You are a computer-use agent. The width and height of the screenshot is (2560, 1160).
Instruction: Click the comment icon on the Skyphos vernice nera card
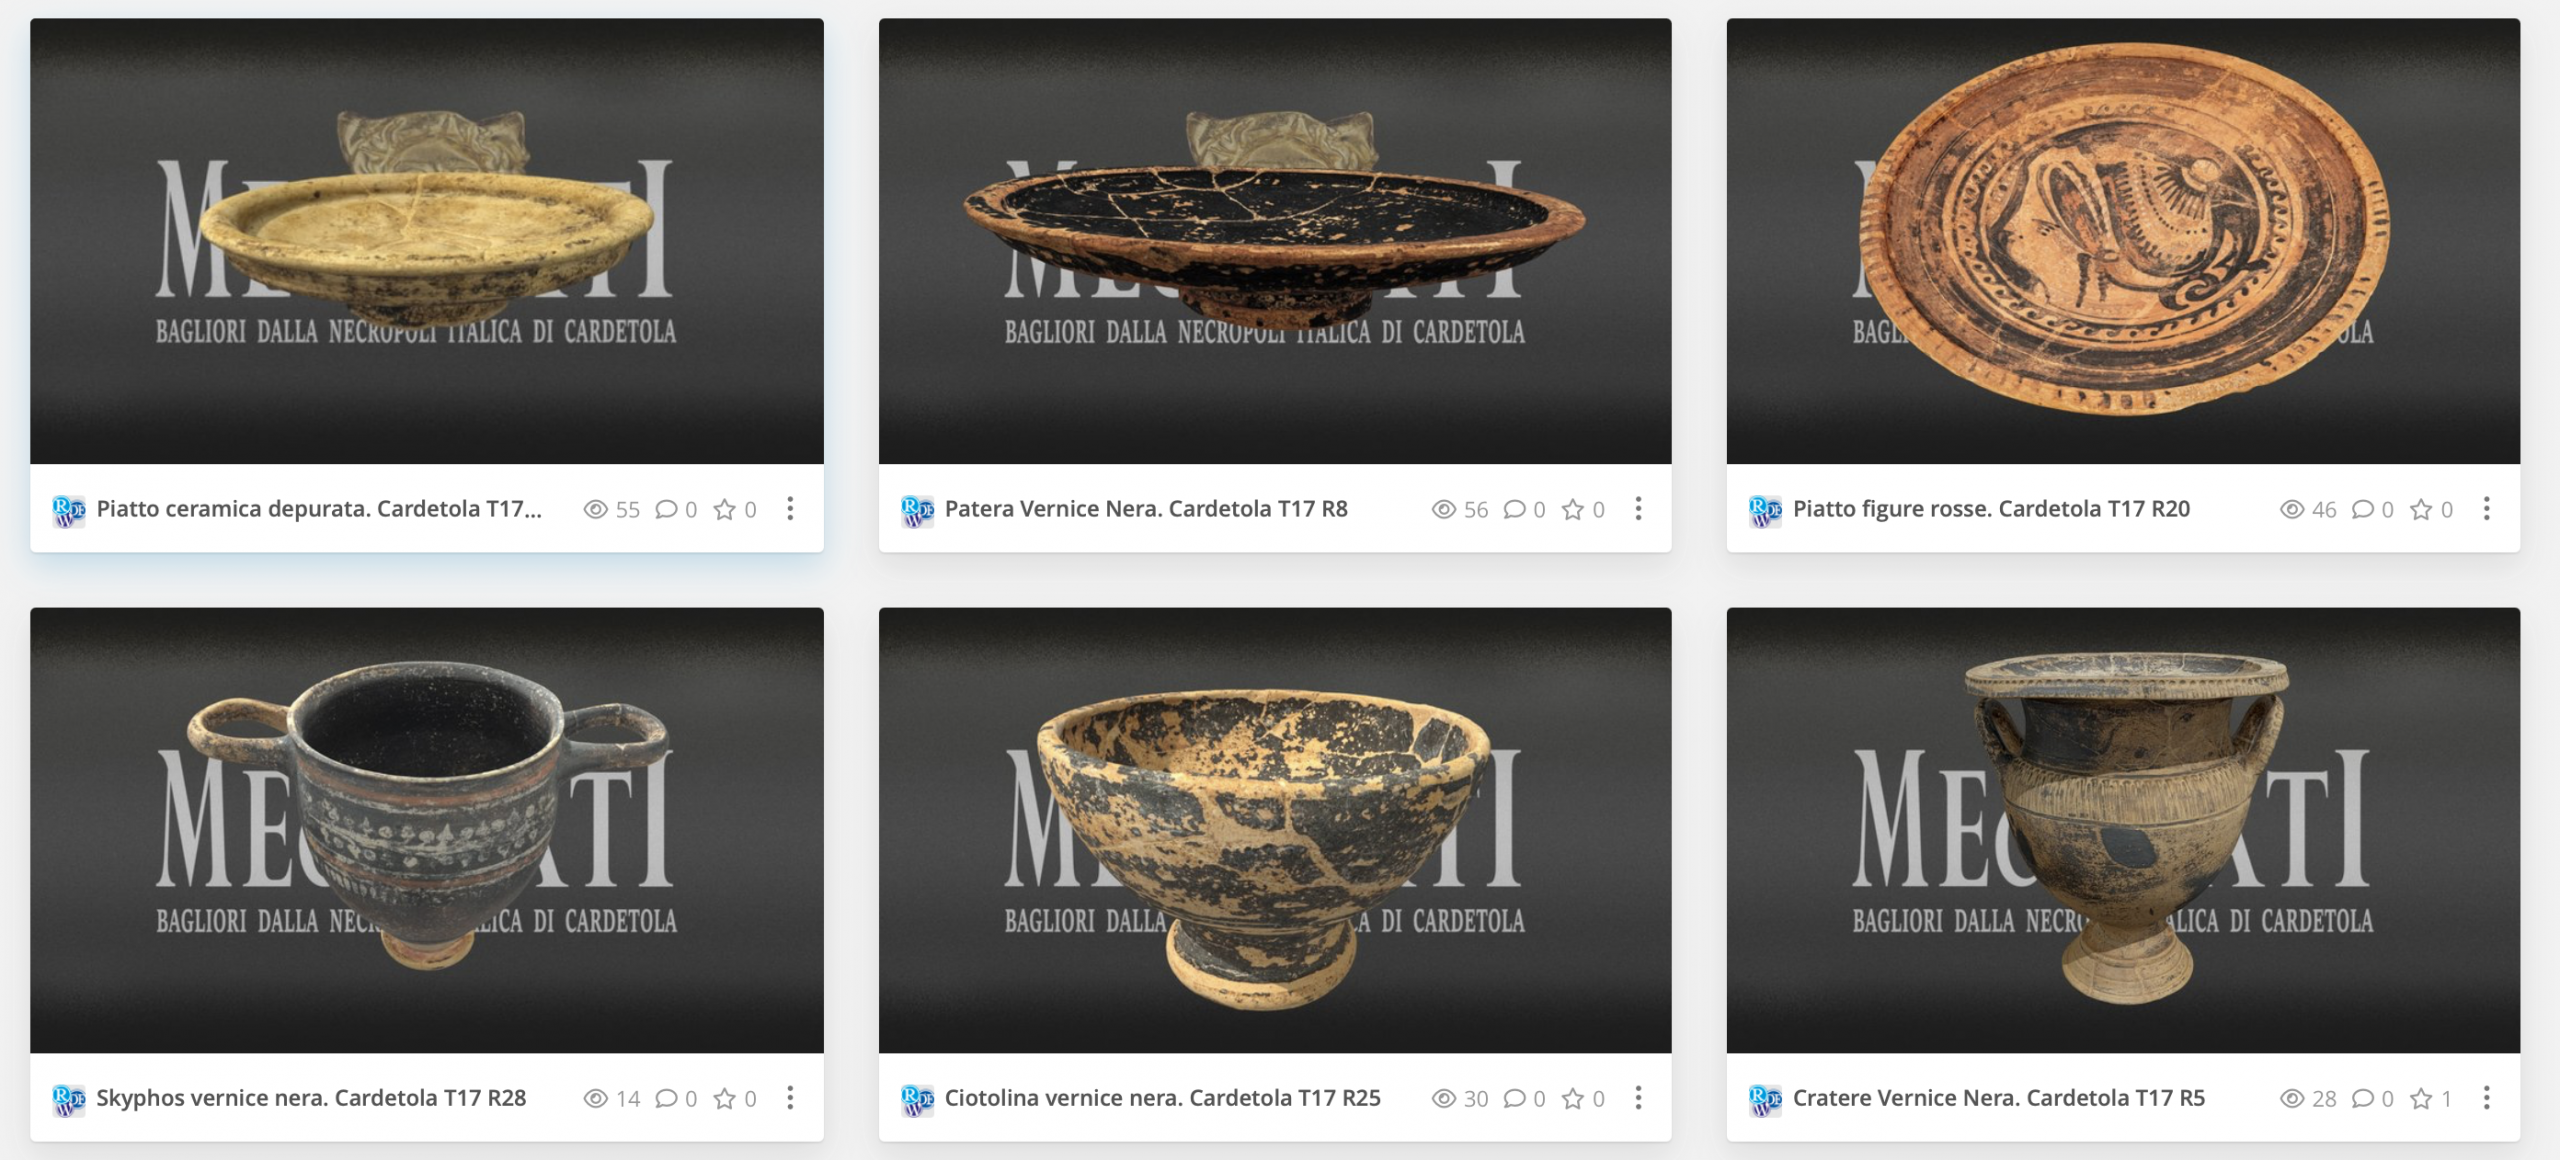point(666,1098)
